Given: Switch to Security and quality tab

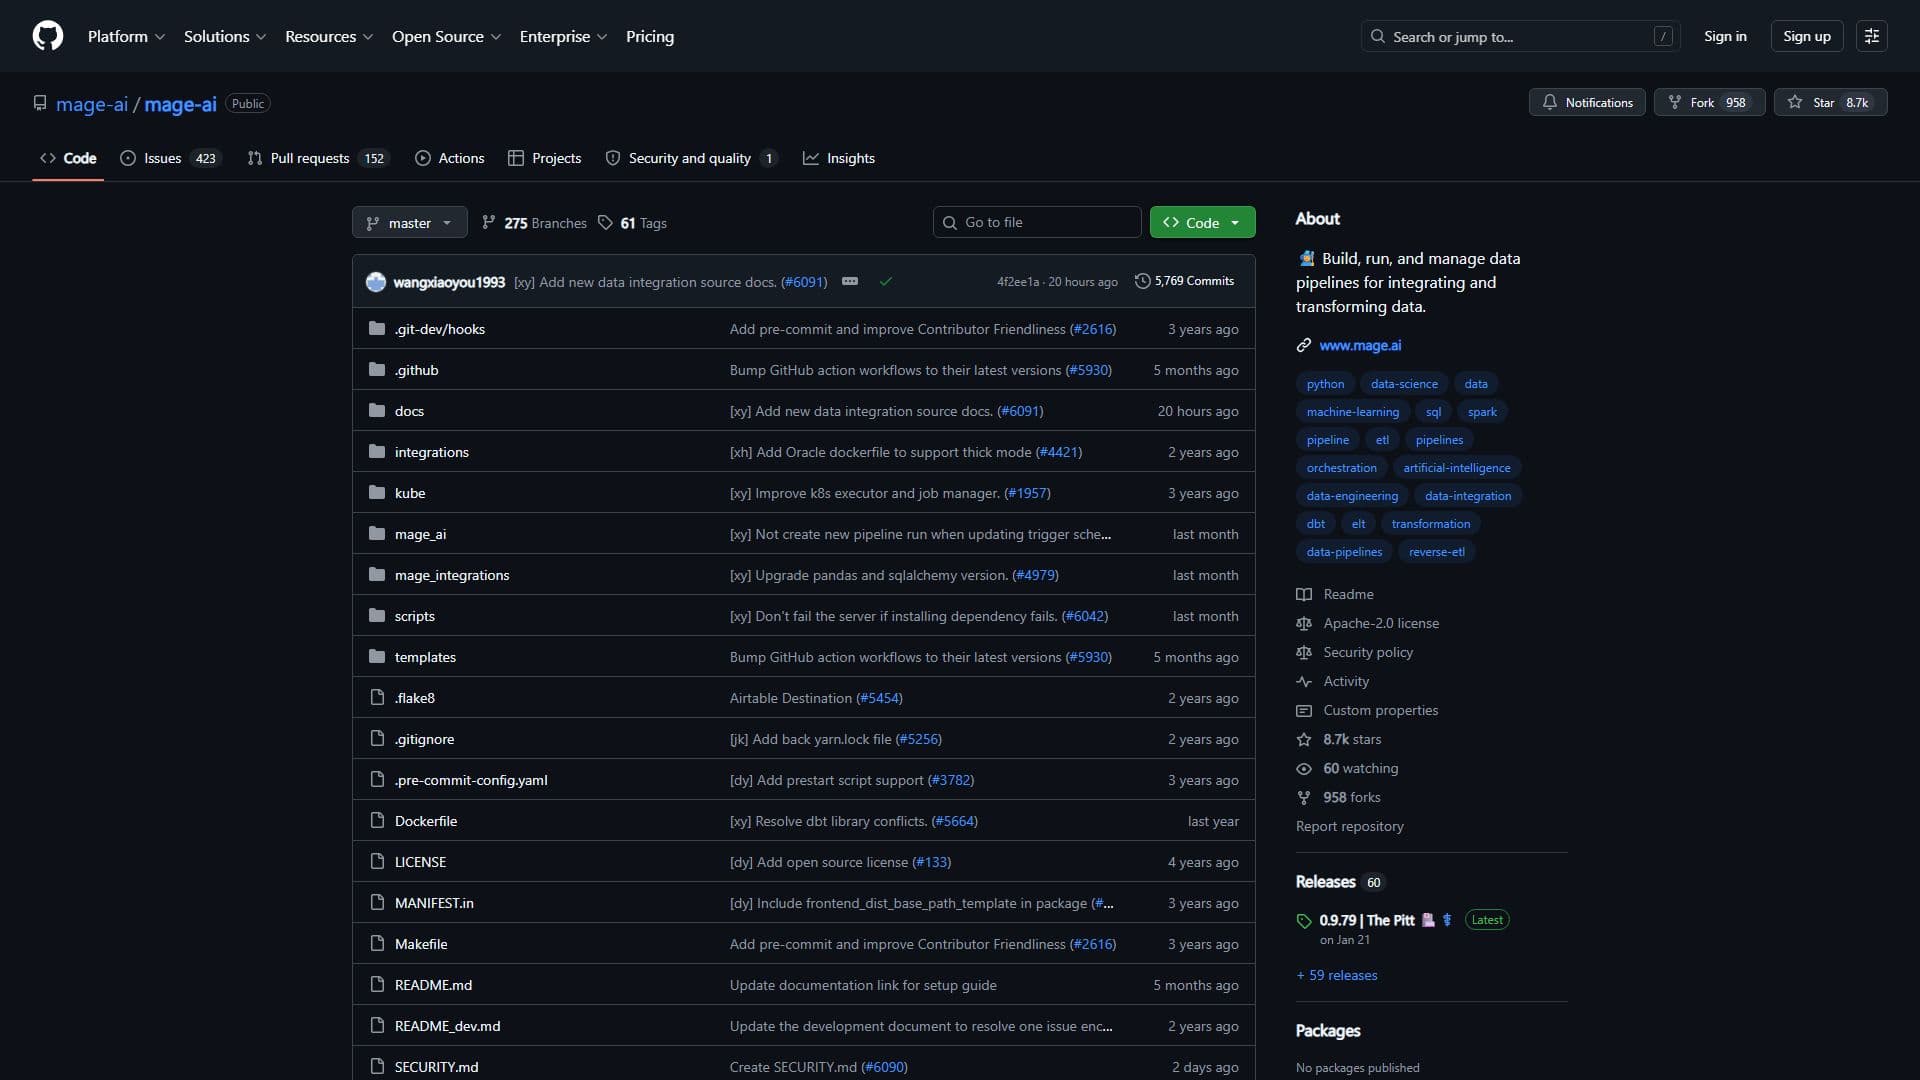Looking at the screenshot, I should tap(691, 158).
